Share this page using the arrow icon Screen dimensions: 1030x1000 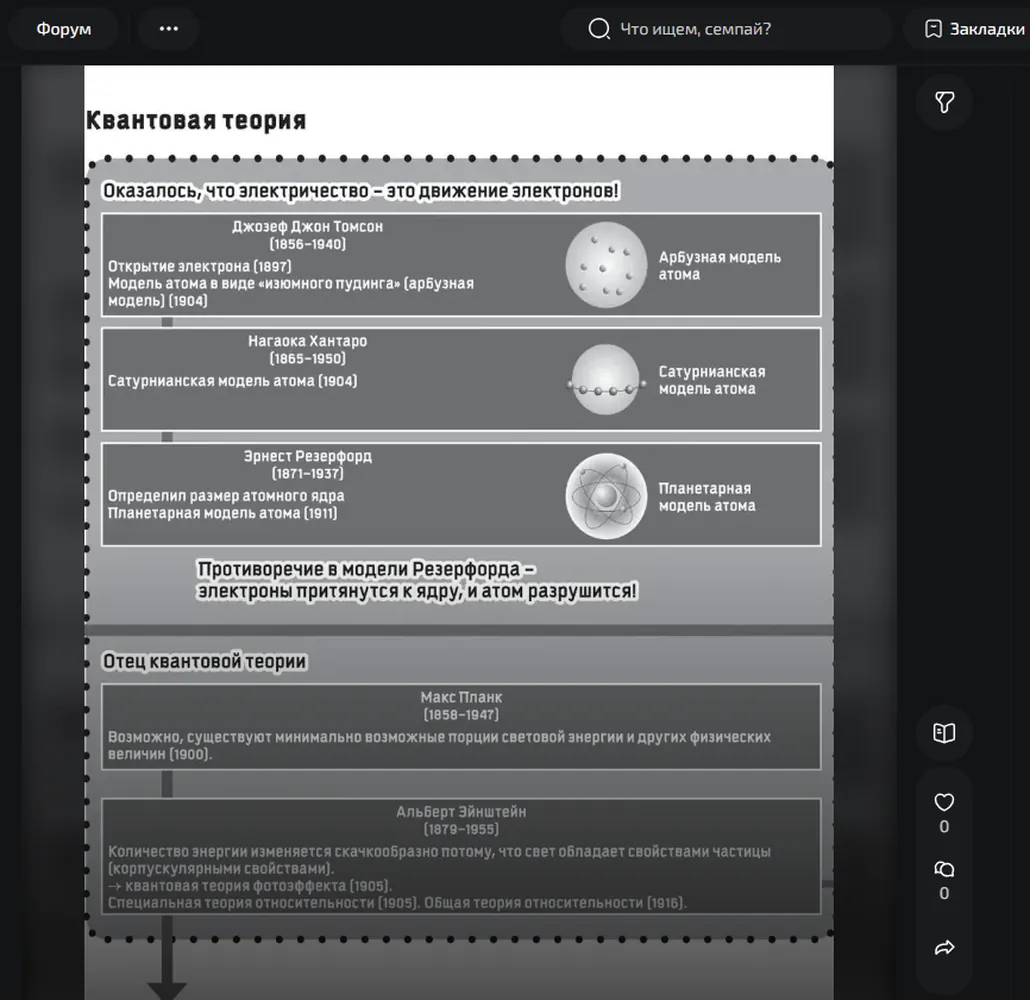click(944, 947)
